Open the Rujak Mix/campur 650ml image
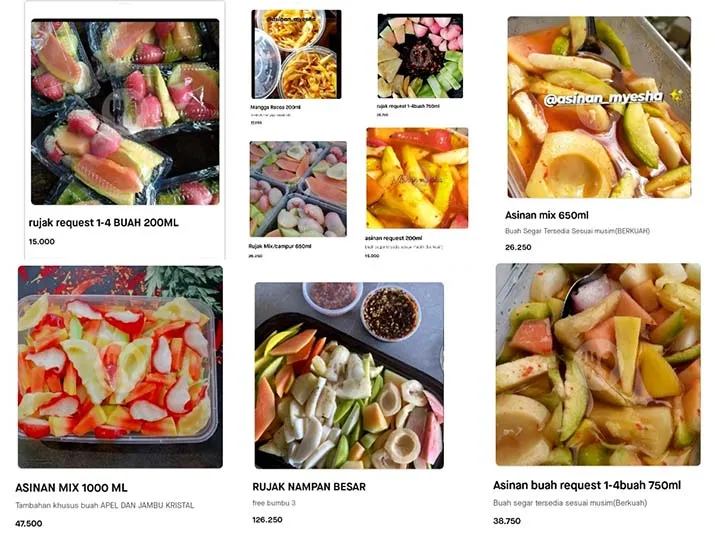Screen dimensions: 715x536 point(298,189)
